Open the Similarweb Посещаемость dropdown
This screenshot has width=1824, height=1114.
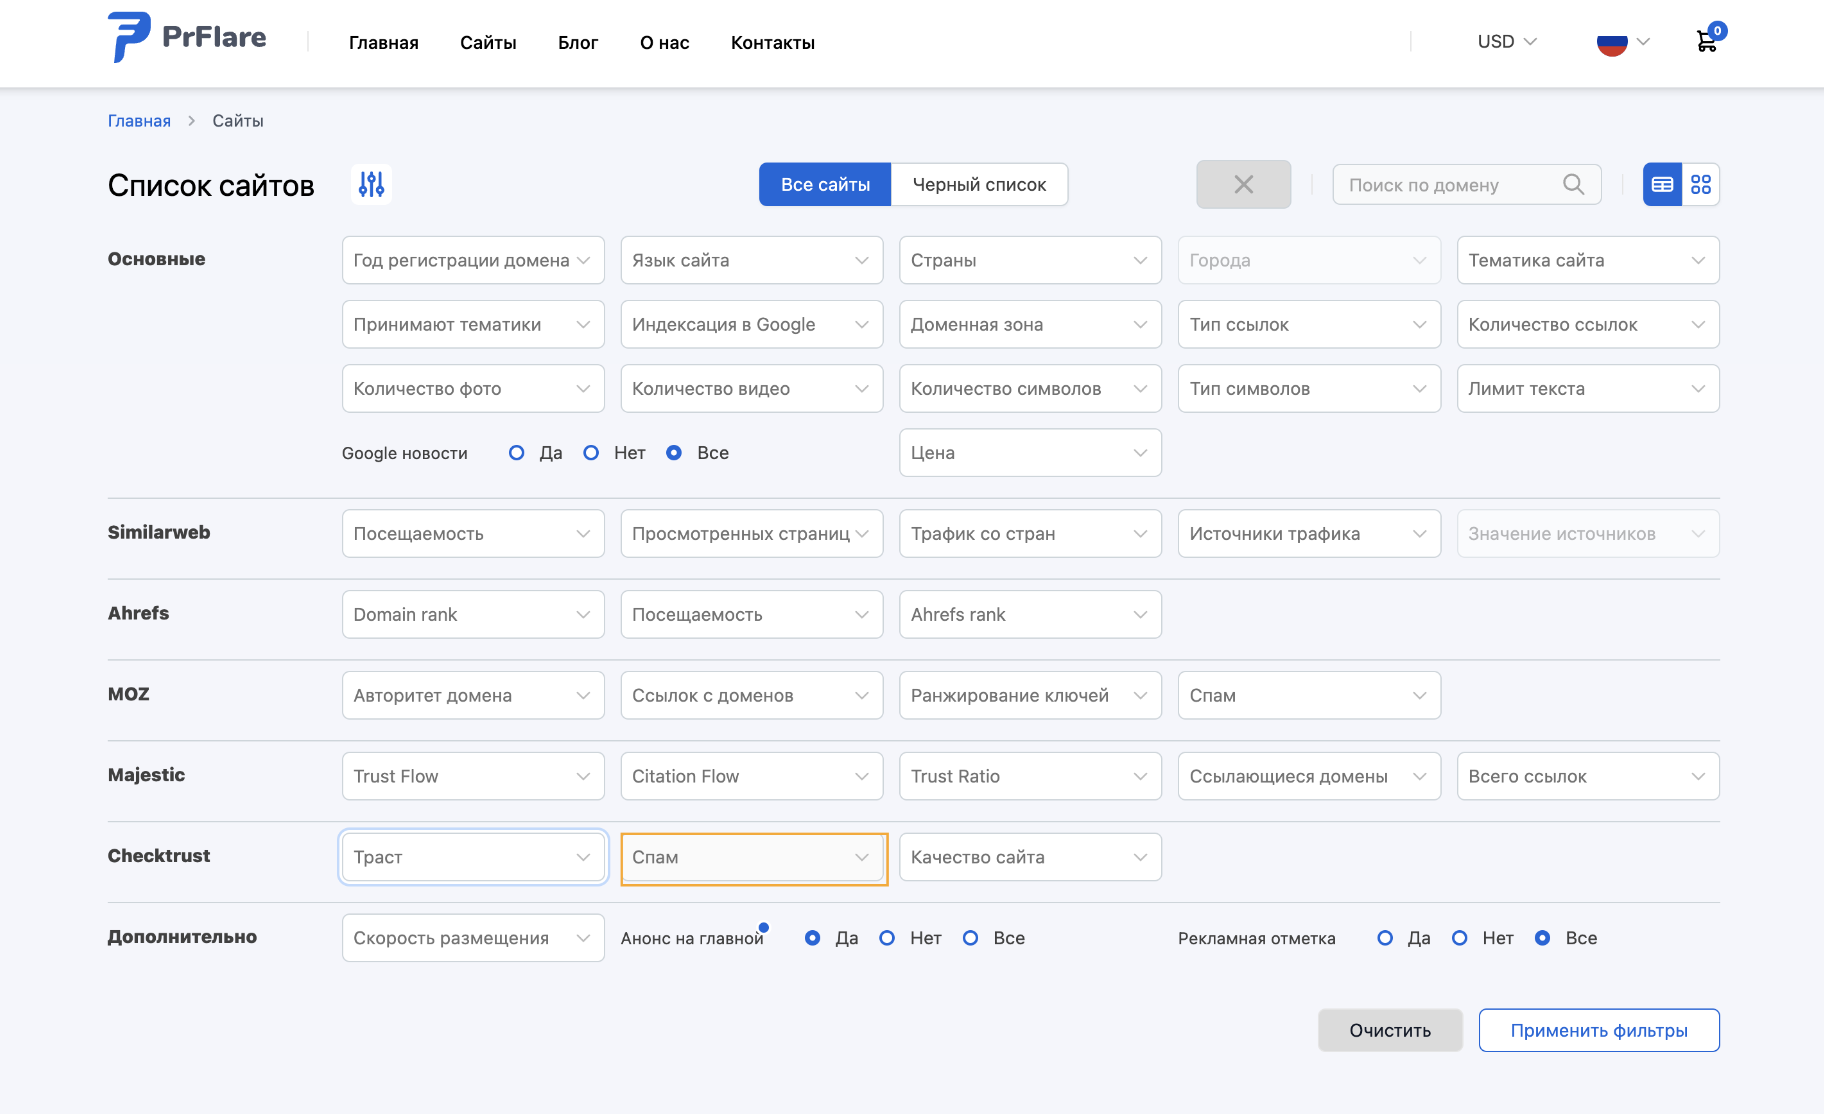473,534
